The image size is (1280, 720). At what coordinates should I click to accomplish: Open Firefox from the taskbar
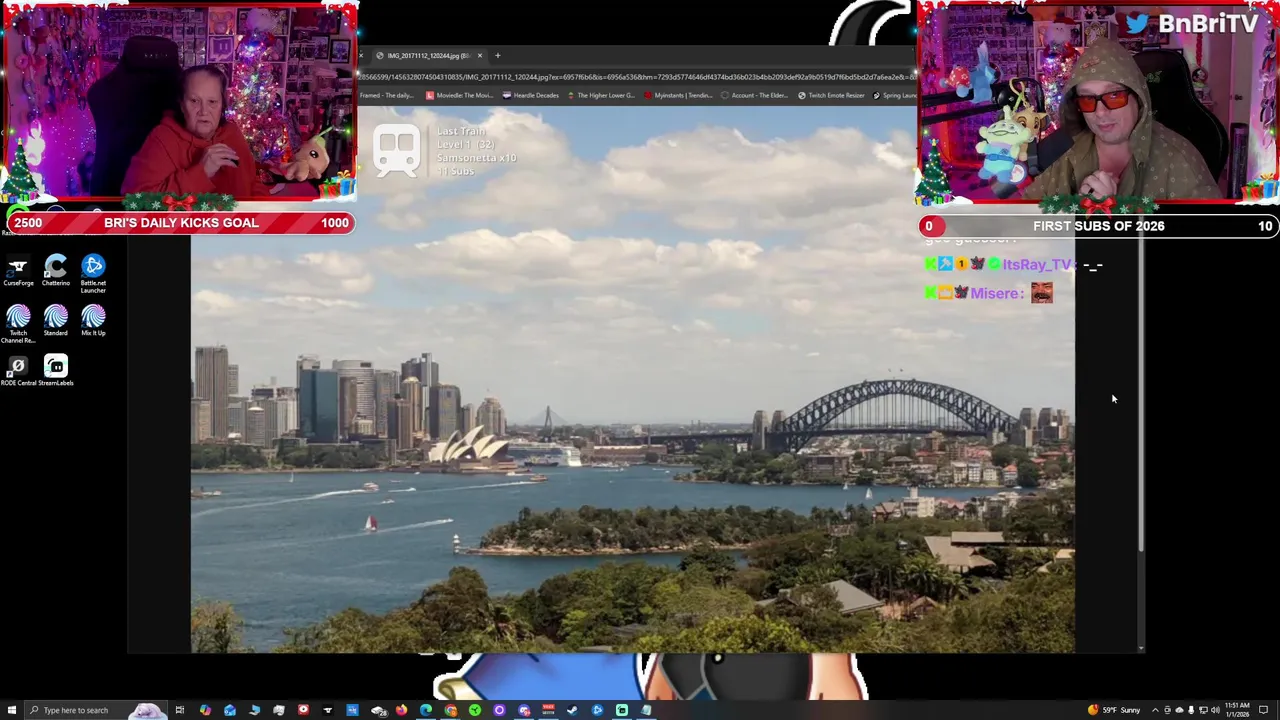402,710
